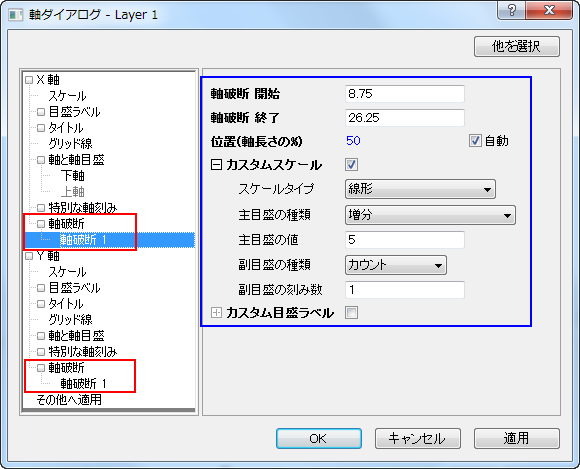Select 下軸 in the tree

coord(73,176)
